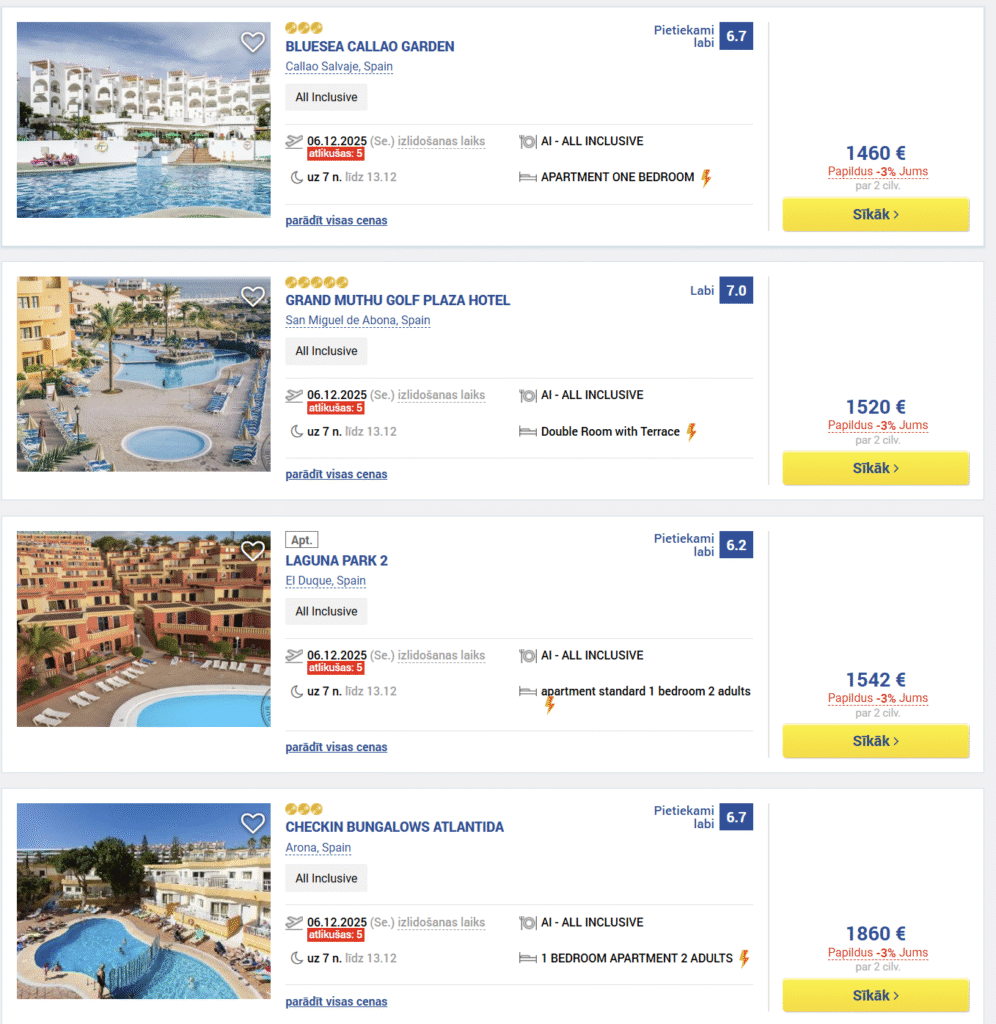Toggle the All Inclusive filter tag on Laguna Park 2
Screen dimensions: 996x1024
point(326,610)
